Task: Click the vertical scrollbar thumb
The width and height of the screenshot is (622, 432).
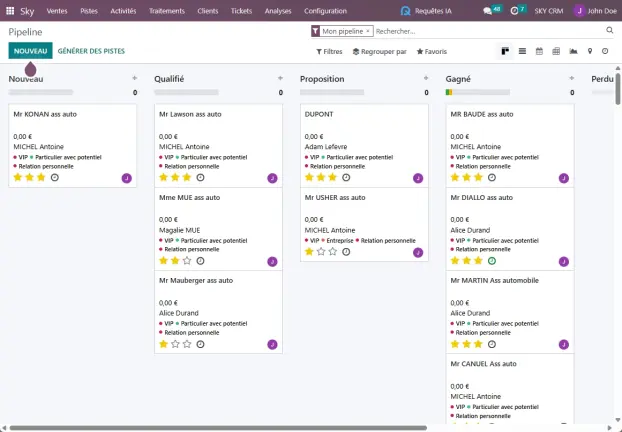Action: 618,88
